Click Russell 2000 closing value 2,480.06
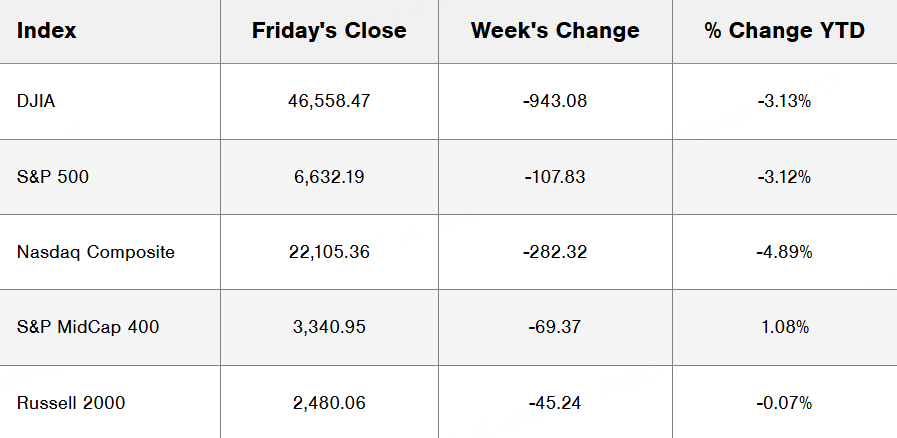The width and height of the screenshot is (897, 438). 329,403
